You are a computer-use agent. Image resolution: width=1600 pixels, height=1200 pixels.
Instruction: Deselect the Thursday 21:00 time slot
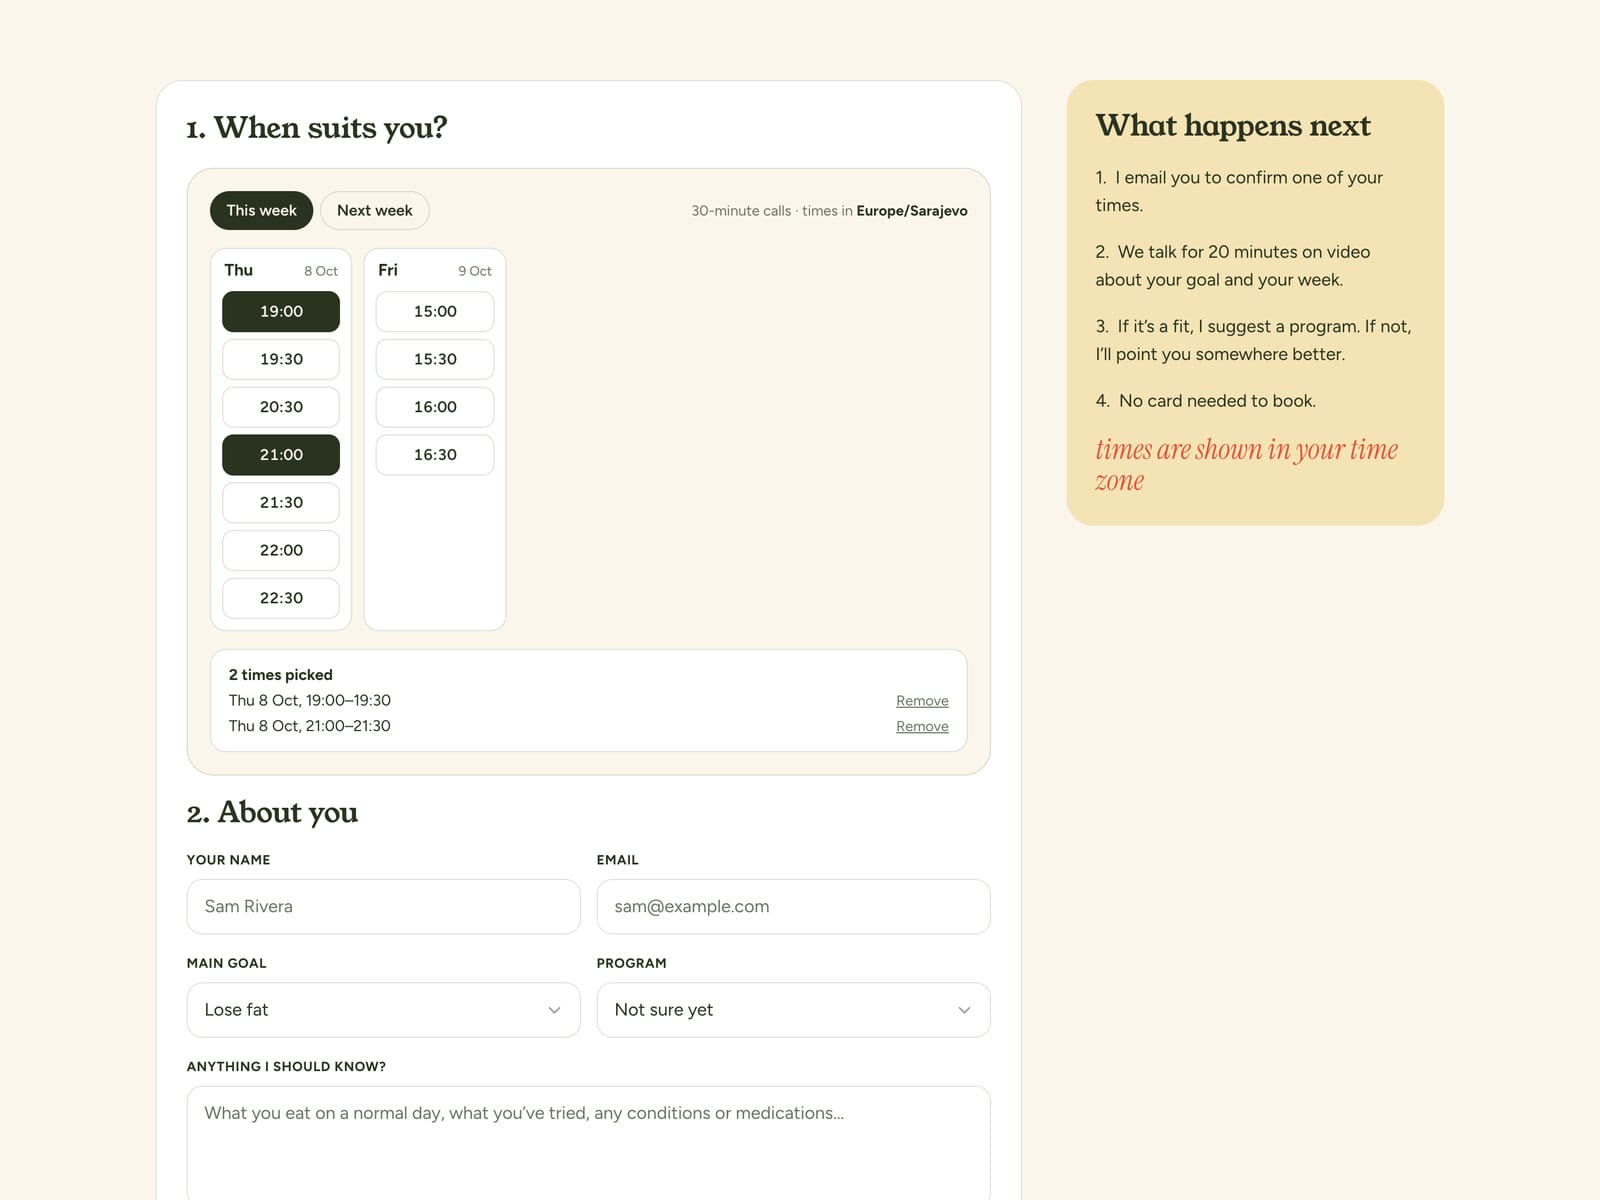(x=281, y=455)
